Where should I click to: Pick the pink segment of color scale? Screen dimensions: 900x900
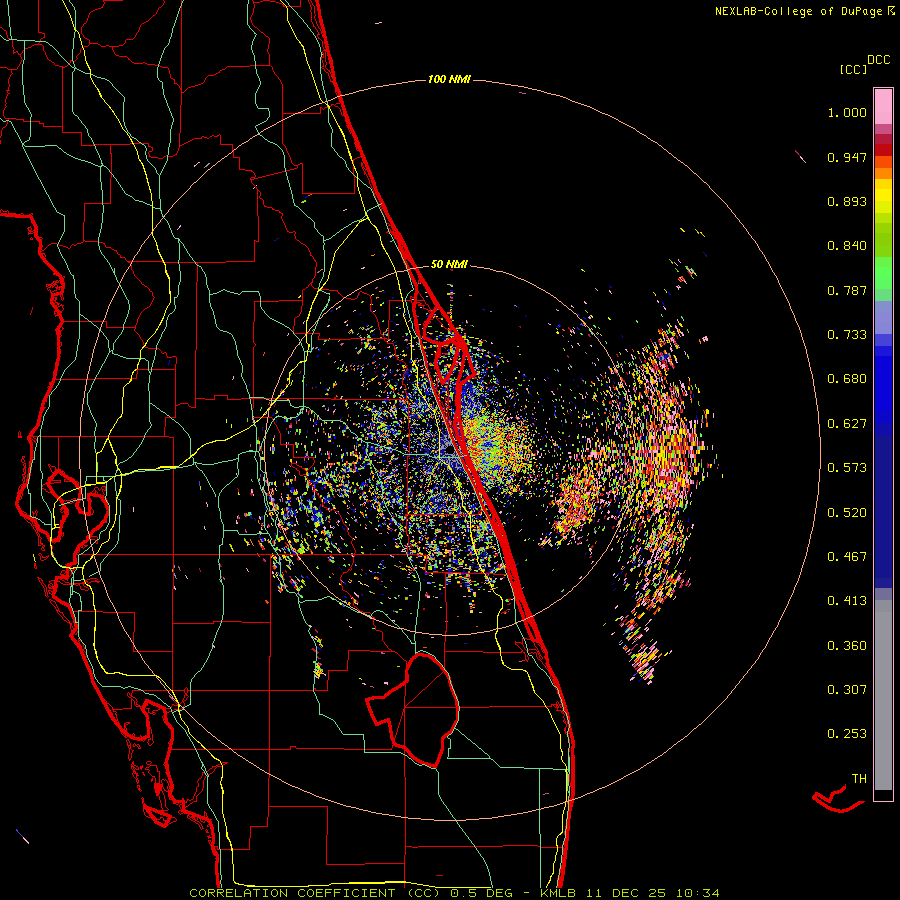coord(883,107)
